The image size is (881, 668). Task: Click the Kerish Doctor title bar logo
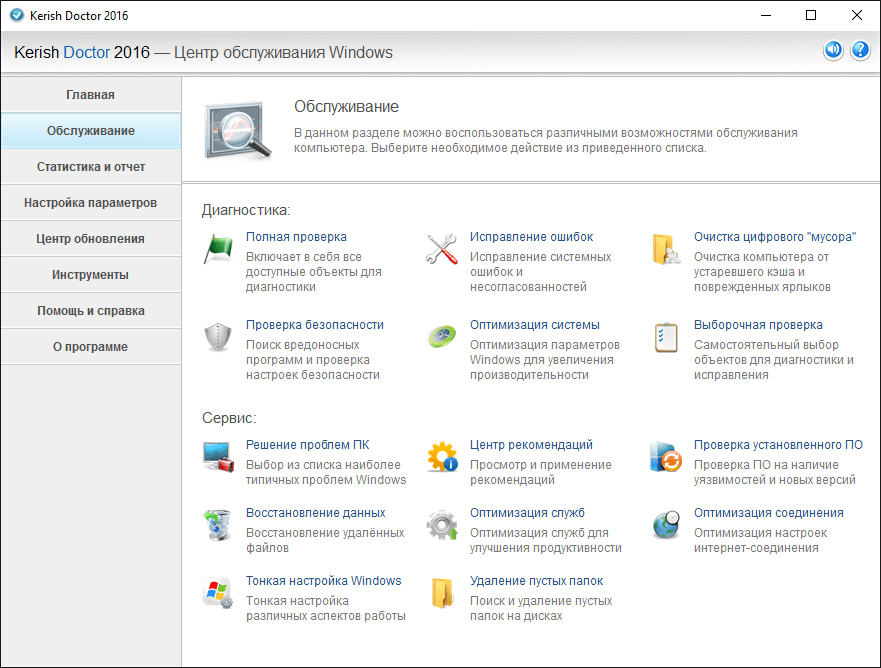(17, 15)
